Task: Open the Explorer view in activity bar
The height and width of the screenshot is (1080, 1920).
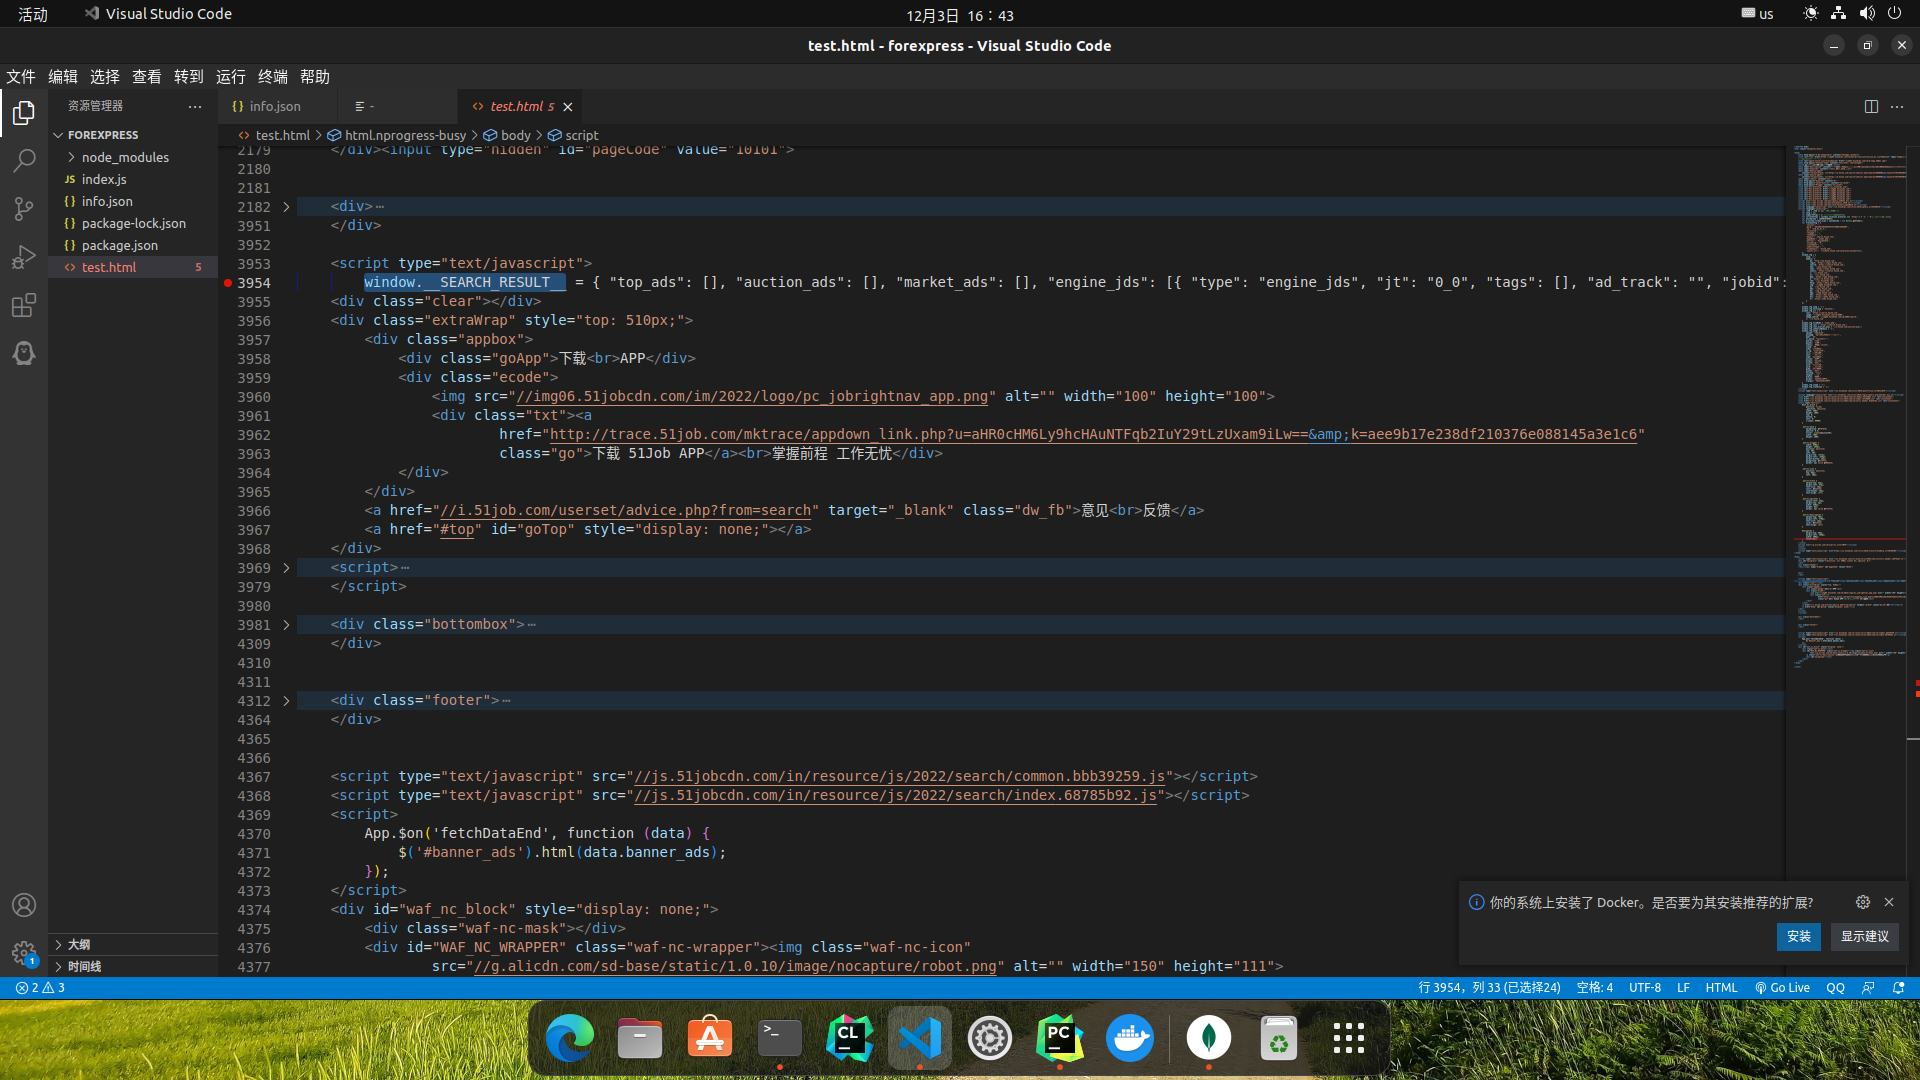Action: point(24,113)
